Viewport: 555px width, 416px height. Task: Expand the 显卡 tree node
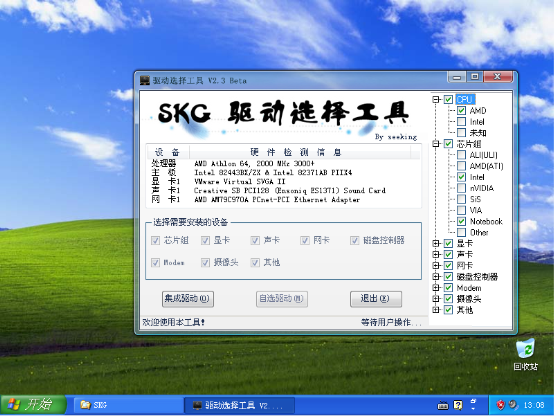click(436, 243)
